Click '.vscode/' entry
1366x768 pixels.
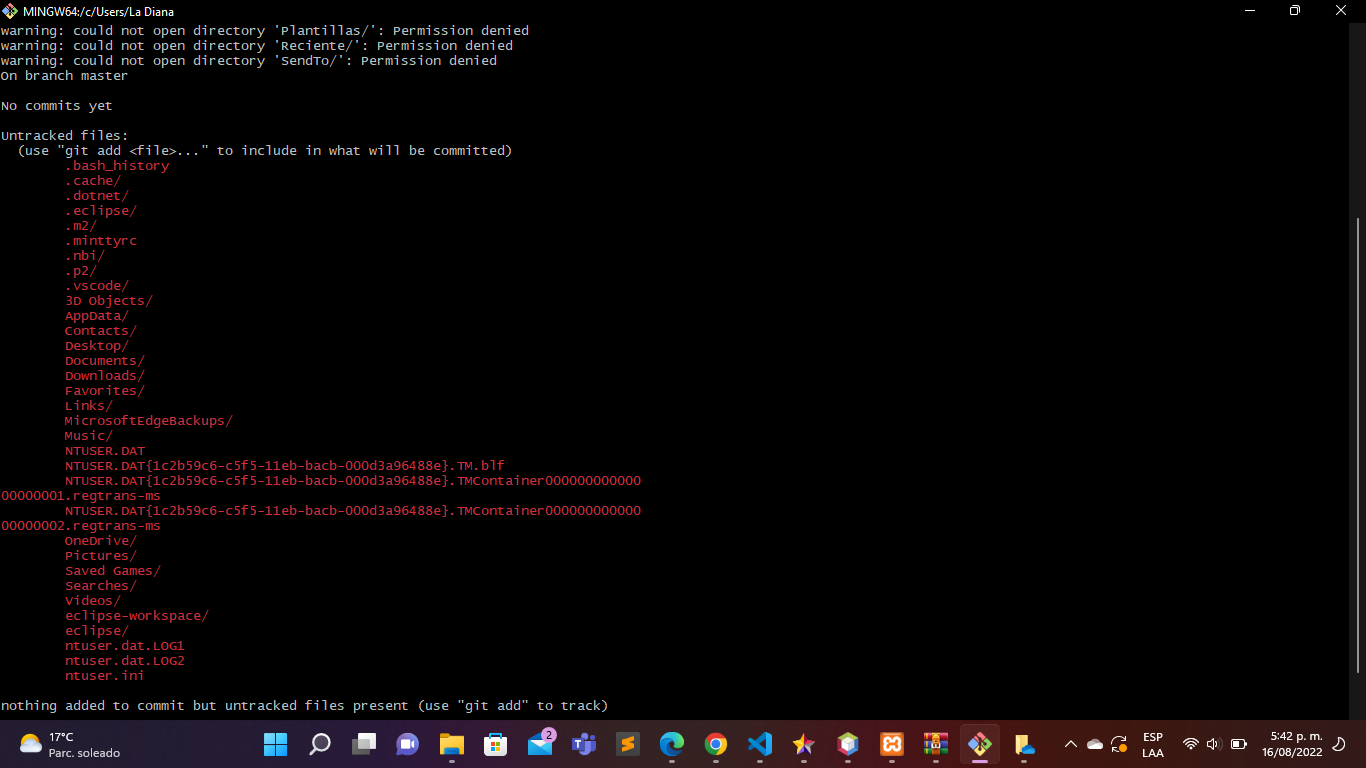97,286
